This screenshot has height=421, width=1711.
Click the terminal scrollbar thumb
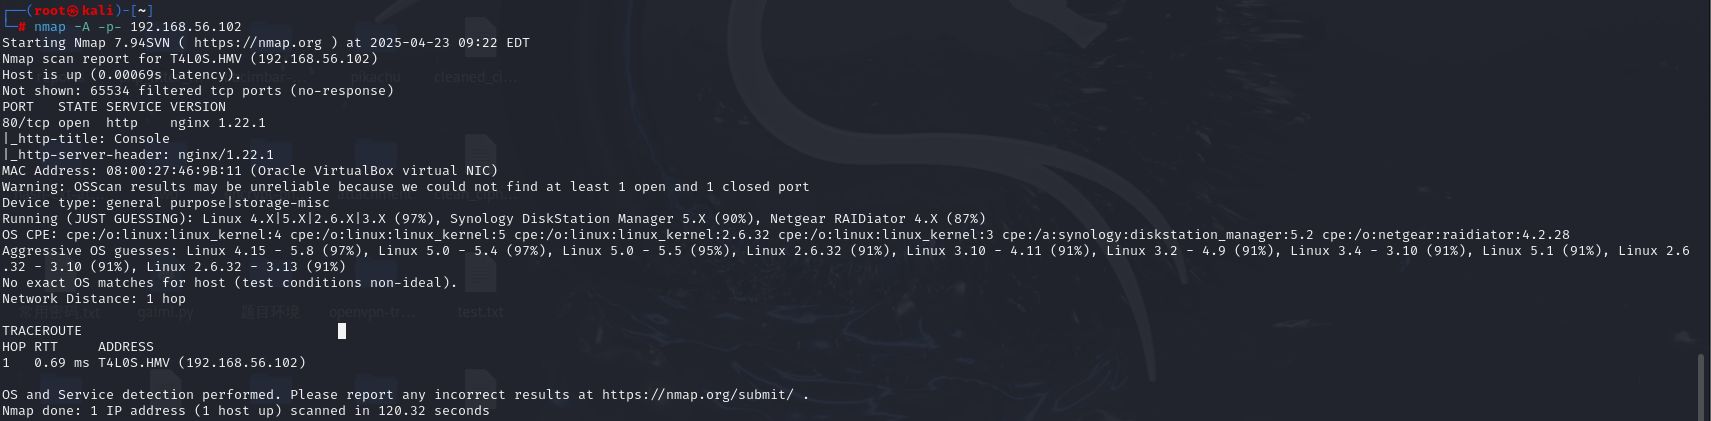tap(1700, 386)
